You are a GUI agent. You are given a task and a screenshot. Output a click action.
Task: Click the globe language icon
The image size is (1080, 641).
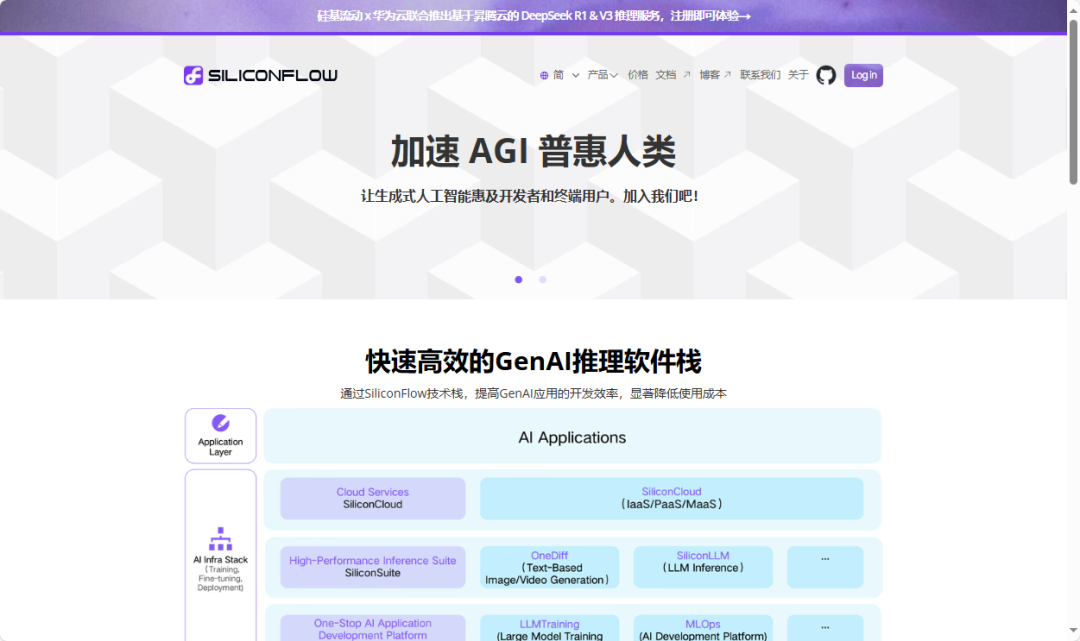point(544,75)
